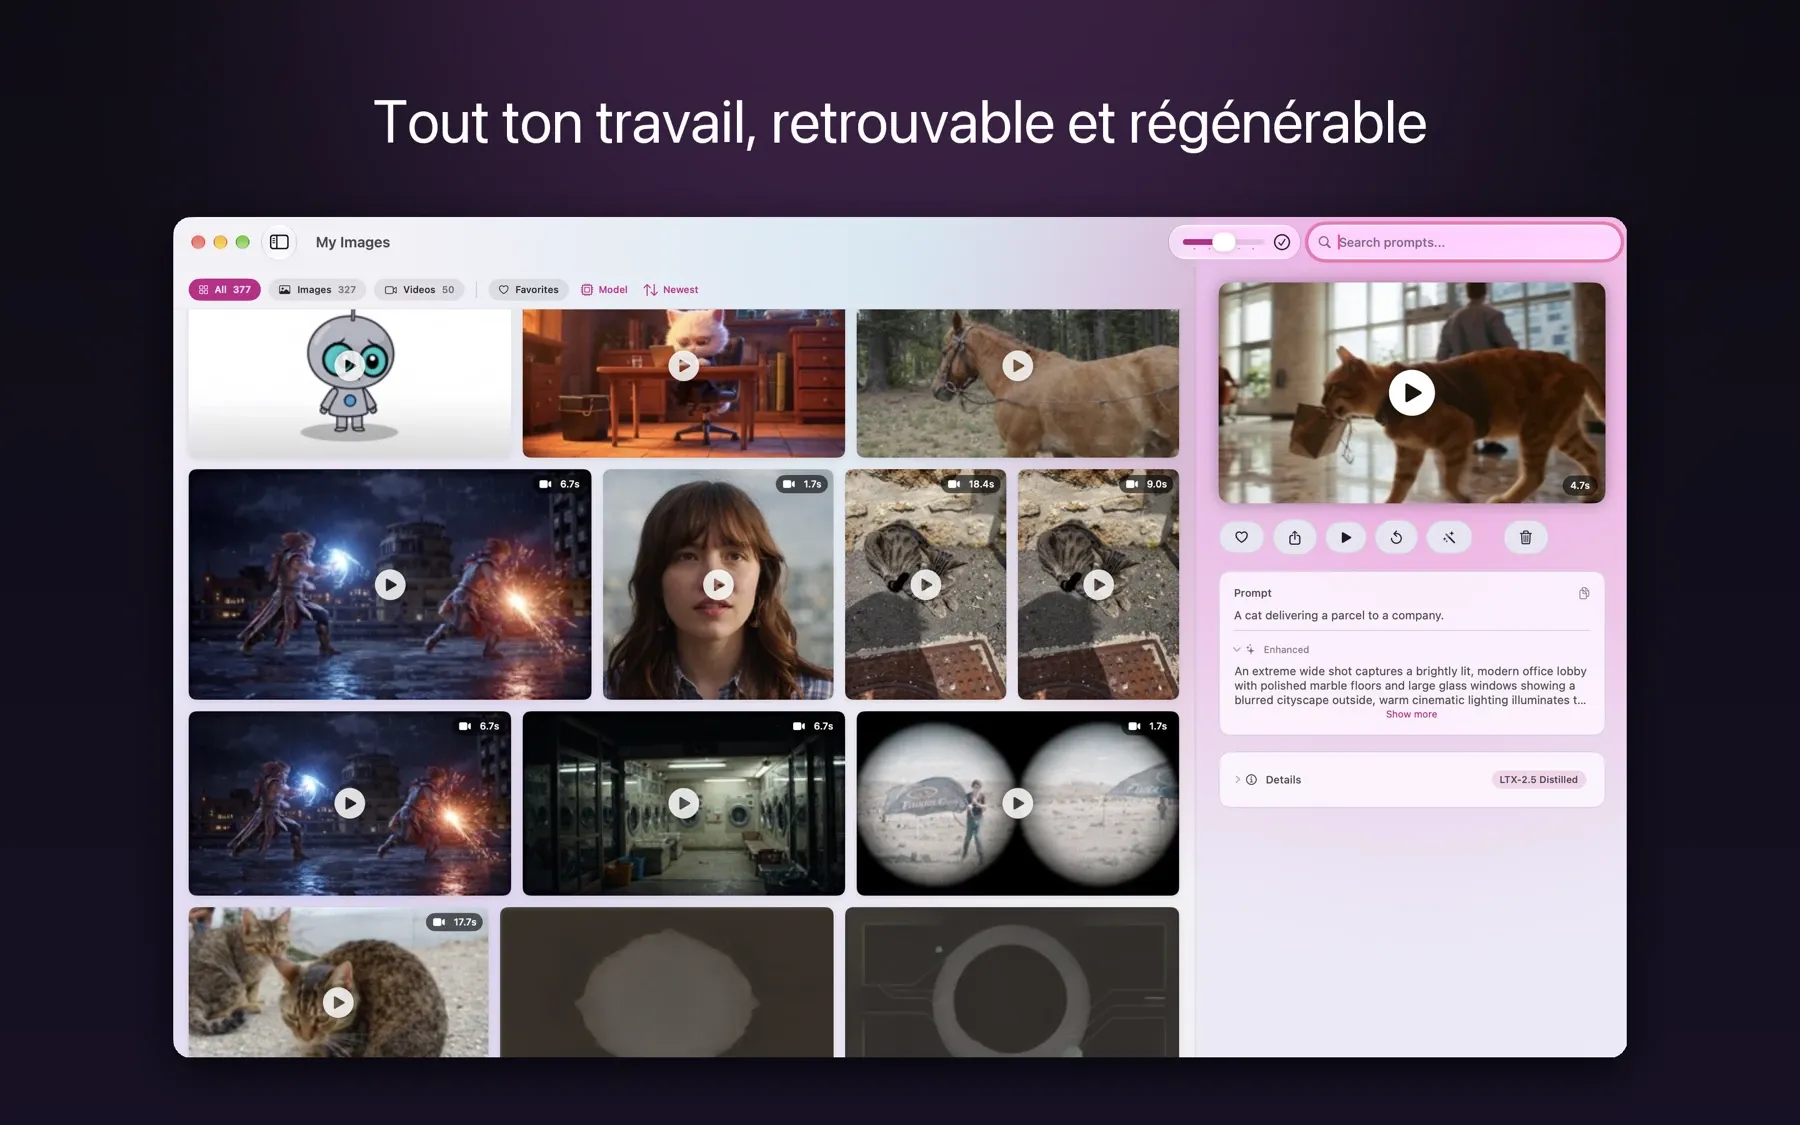Delete item with the trash icon
Viewport: 1800px width, 1125px height.
click(x=1526, y=537)
